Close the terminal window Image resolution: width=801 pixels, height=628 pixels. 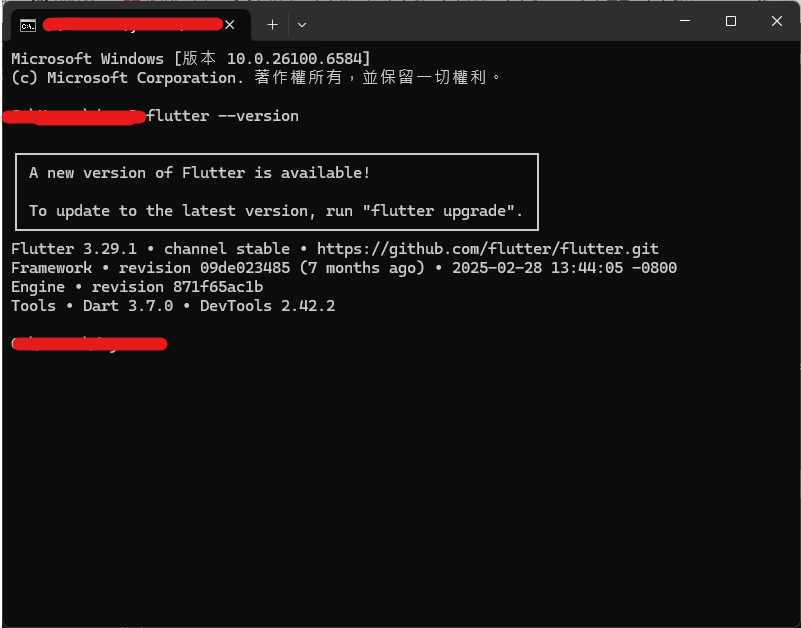777,21
